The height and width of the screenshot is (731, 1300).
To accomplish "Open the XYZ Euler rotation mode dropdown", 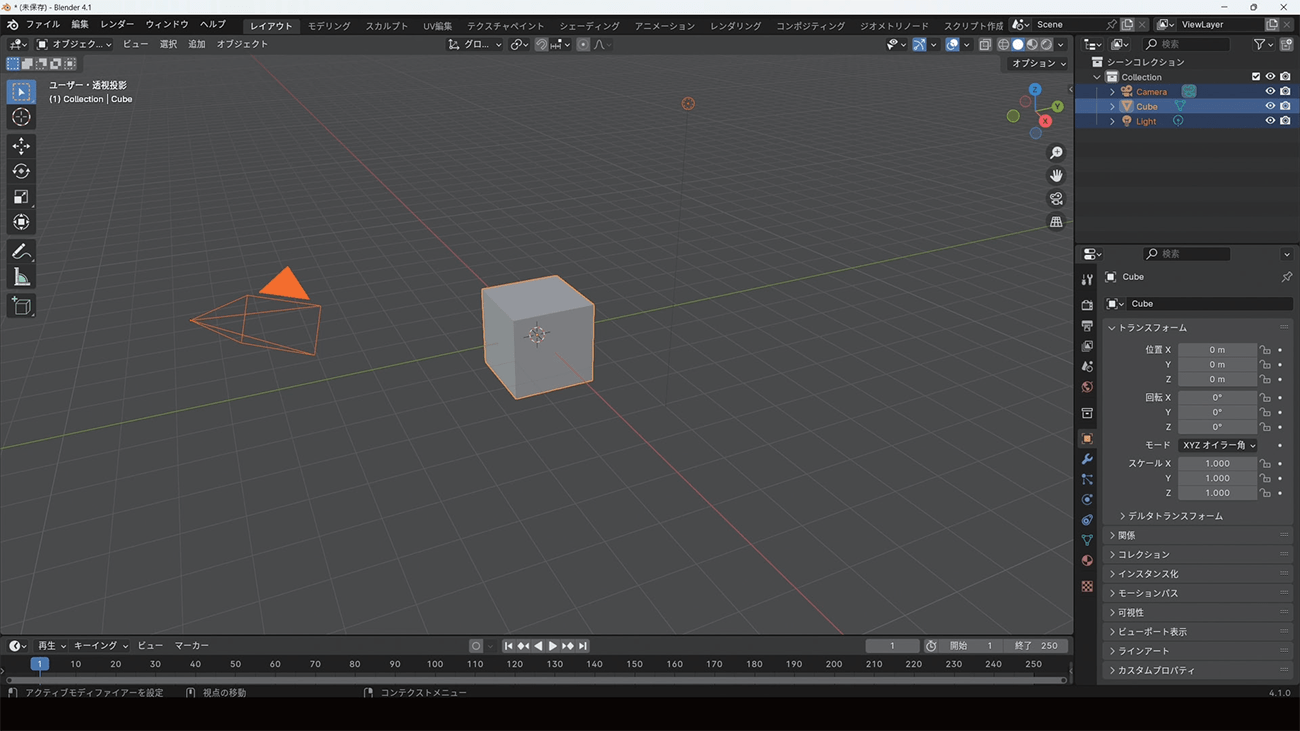I will (1217, 445).
